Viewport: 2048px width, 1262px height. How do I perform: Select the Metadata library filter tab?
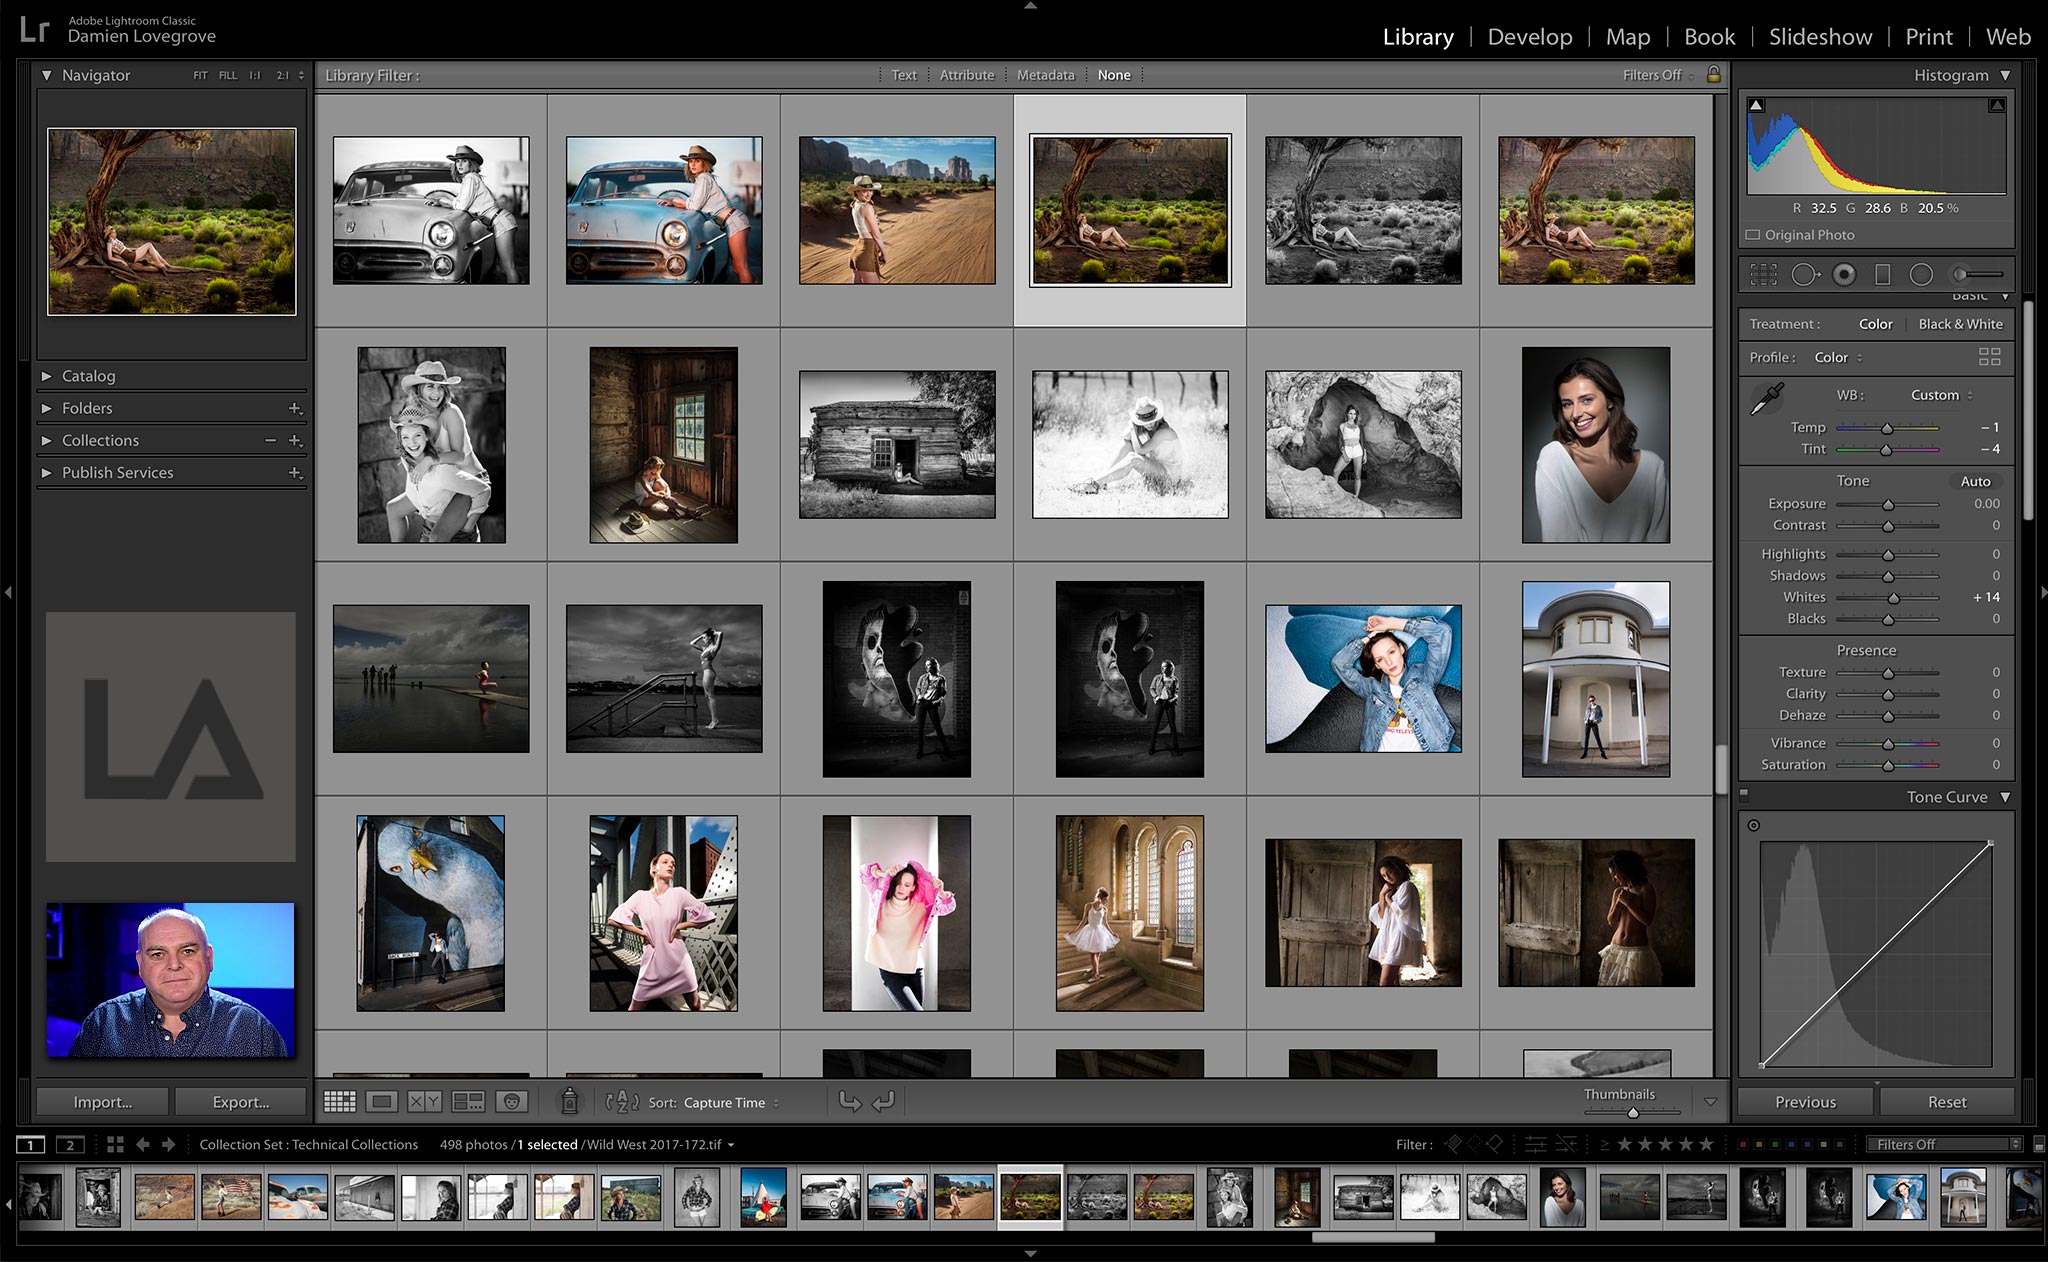tap(1045, 75)
